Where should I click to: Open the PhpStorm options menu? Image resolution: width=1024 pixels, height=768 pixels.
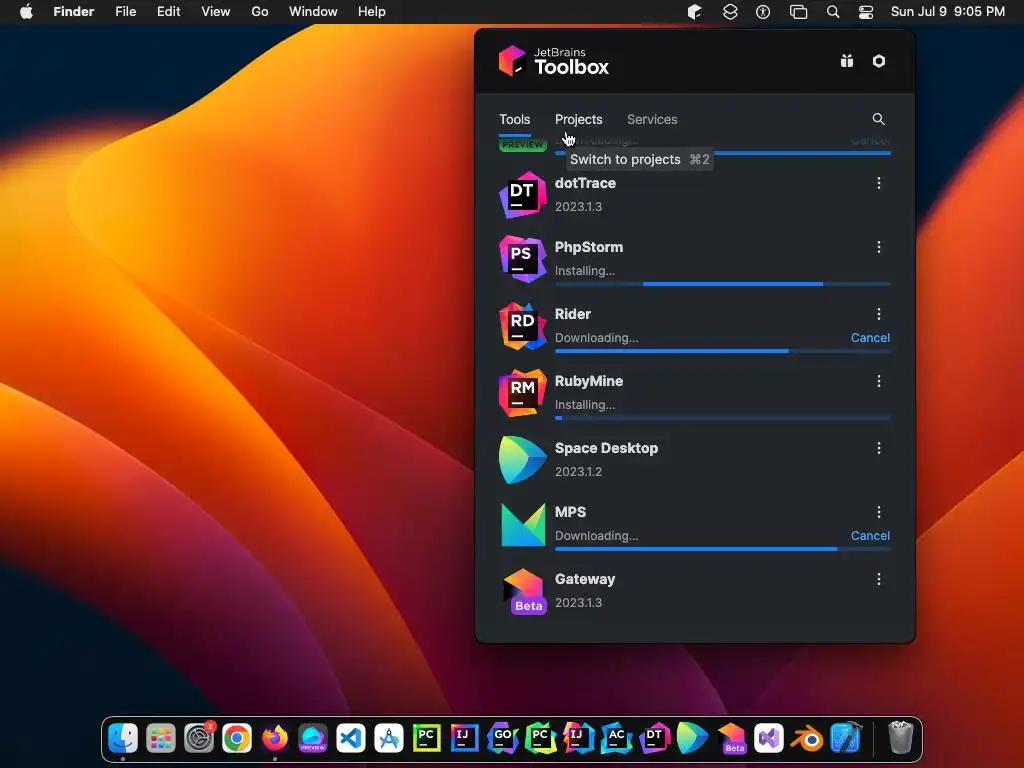click(x=879, y=247)
